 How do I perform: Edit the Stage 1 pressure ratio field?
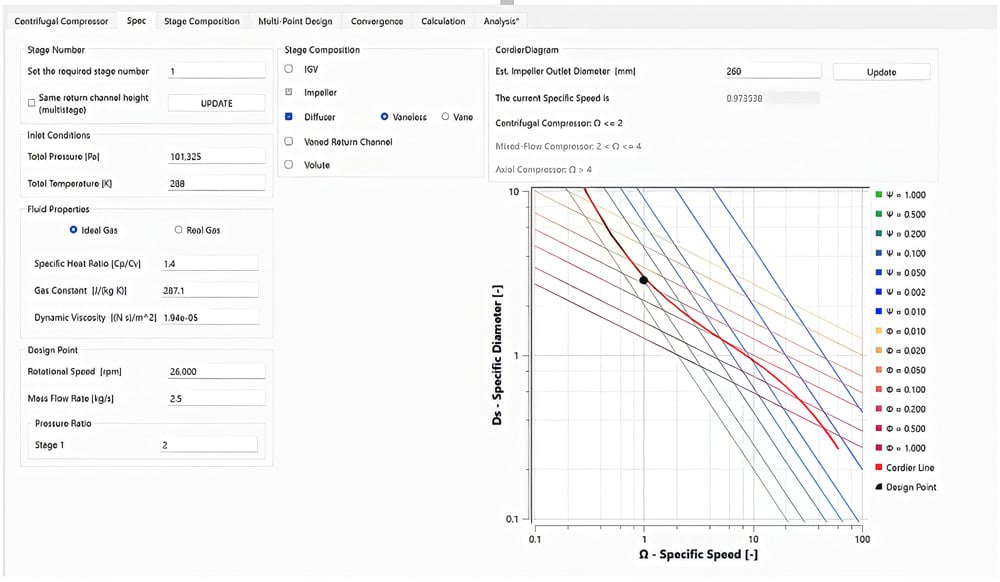pos(209,445)
